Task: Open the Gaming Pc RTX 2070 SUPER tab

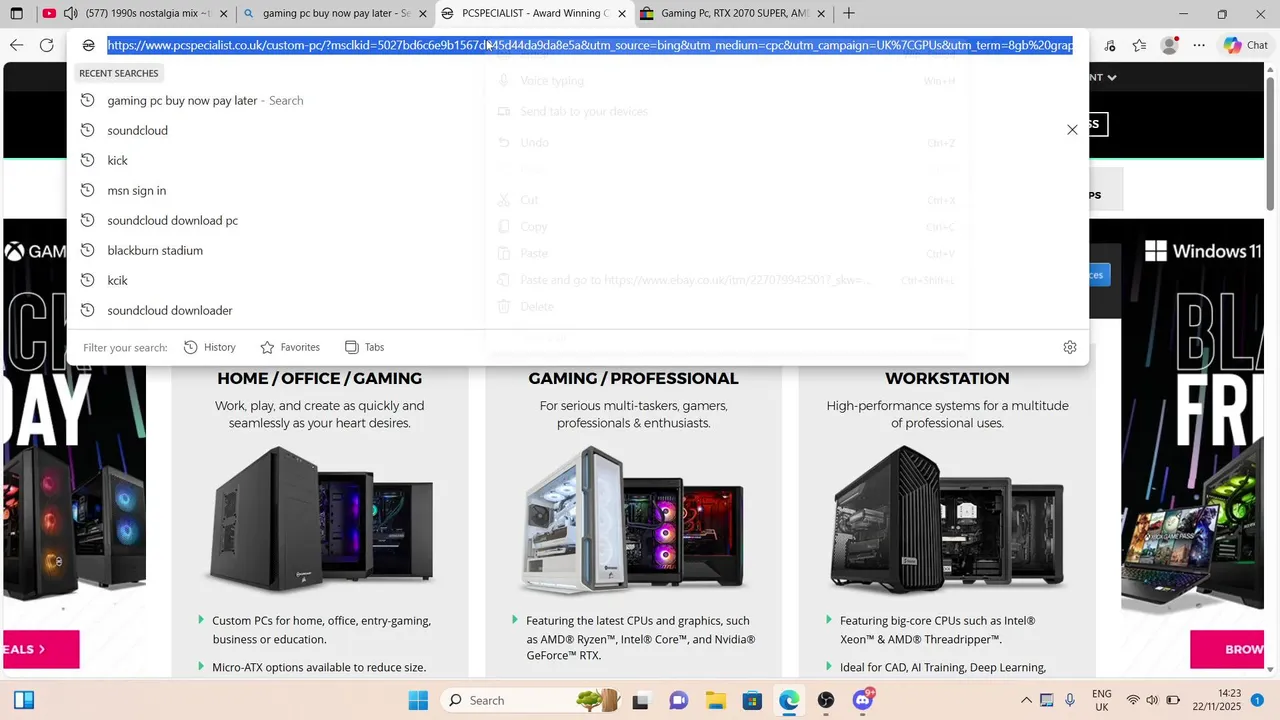Action: coord(735,14)
